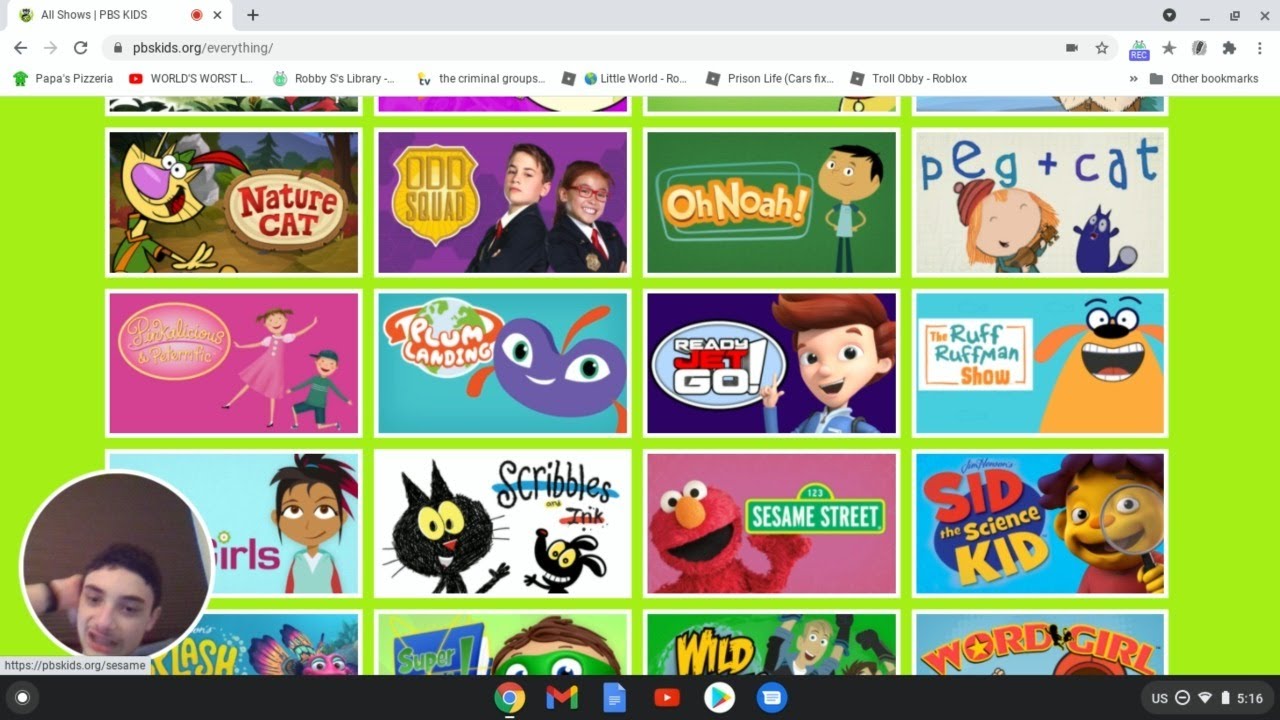1280x720 pixels.
Task: Open a new browser tab
Action: click(x=253, y=15)
